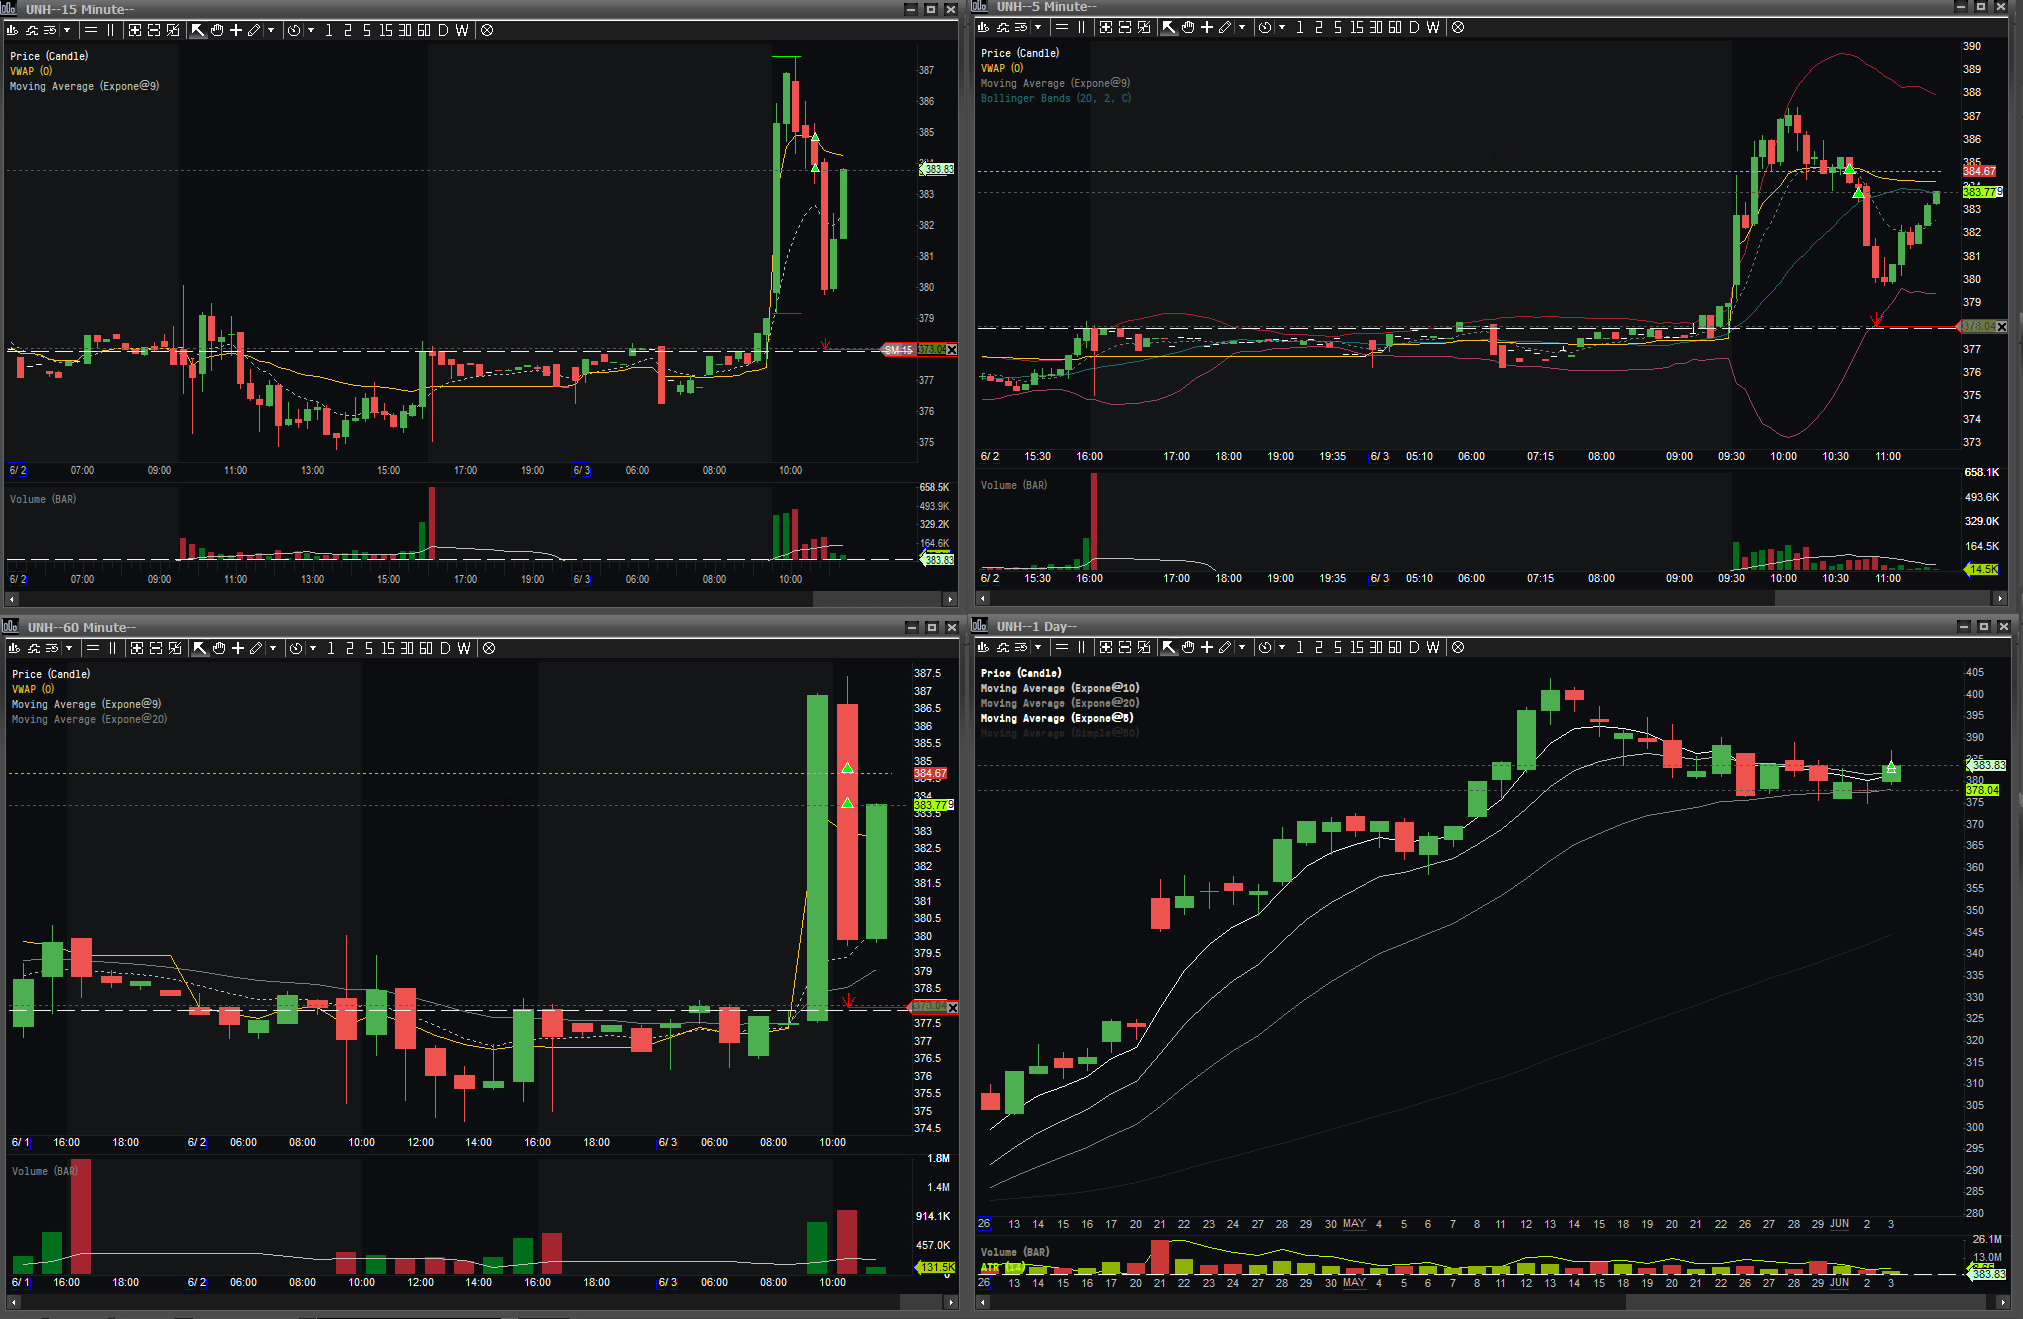Zoom in on 1 Day chart
The width and height of the screenshot is (2023, 1319).
tap(1106, 647)
